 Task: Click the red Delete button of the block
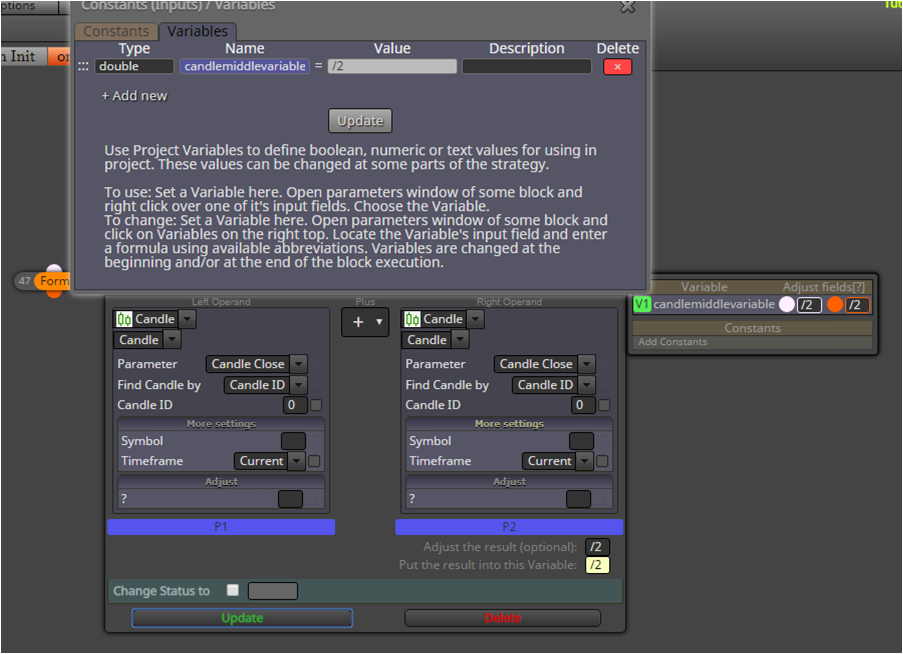point(503,618)
